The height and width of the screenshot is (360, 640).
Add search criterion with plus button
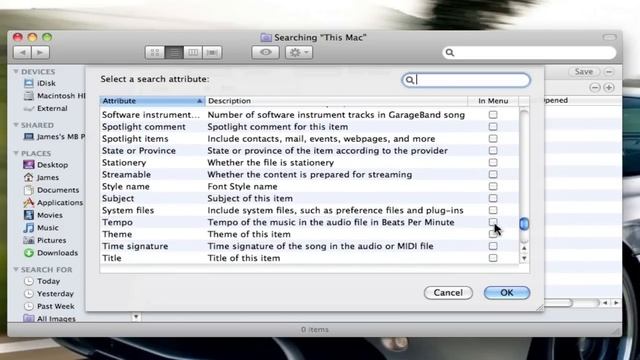pyautogui.click(x=609, y=87)
